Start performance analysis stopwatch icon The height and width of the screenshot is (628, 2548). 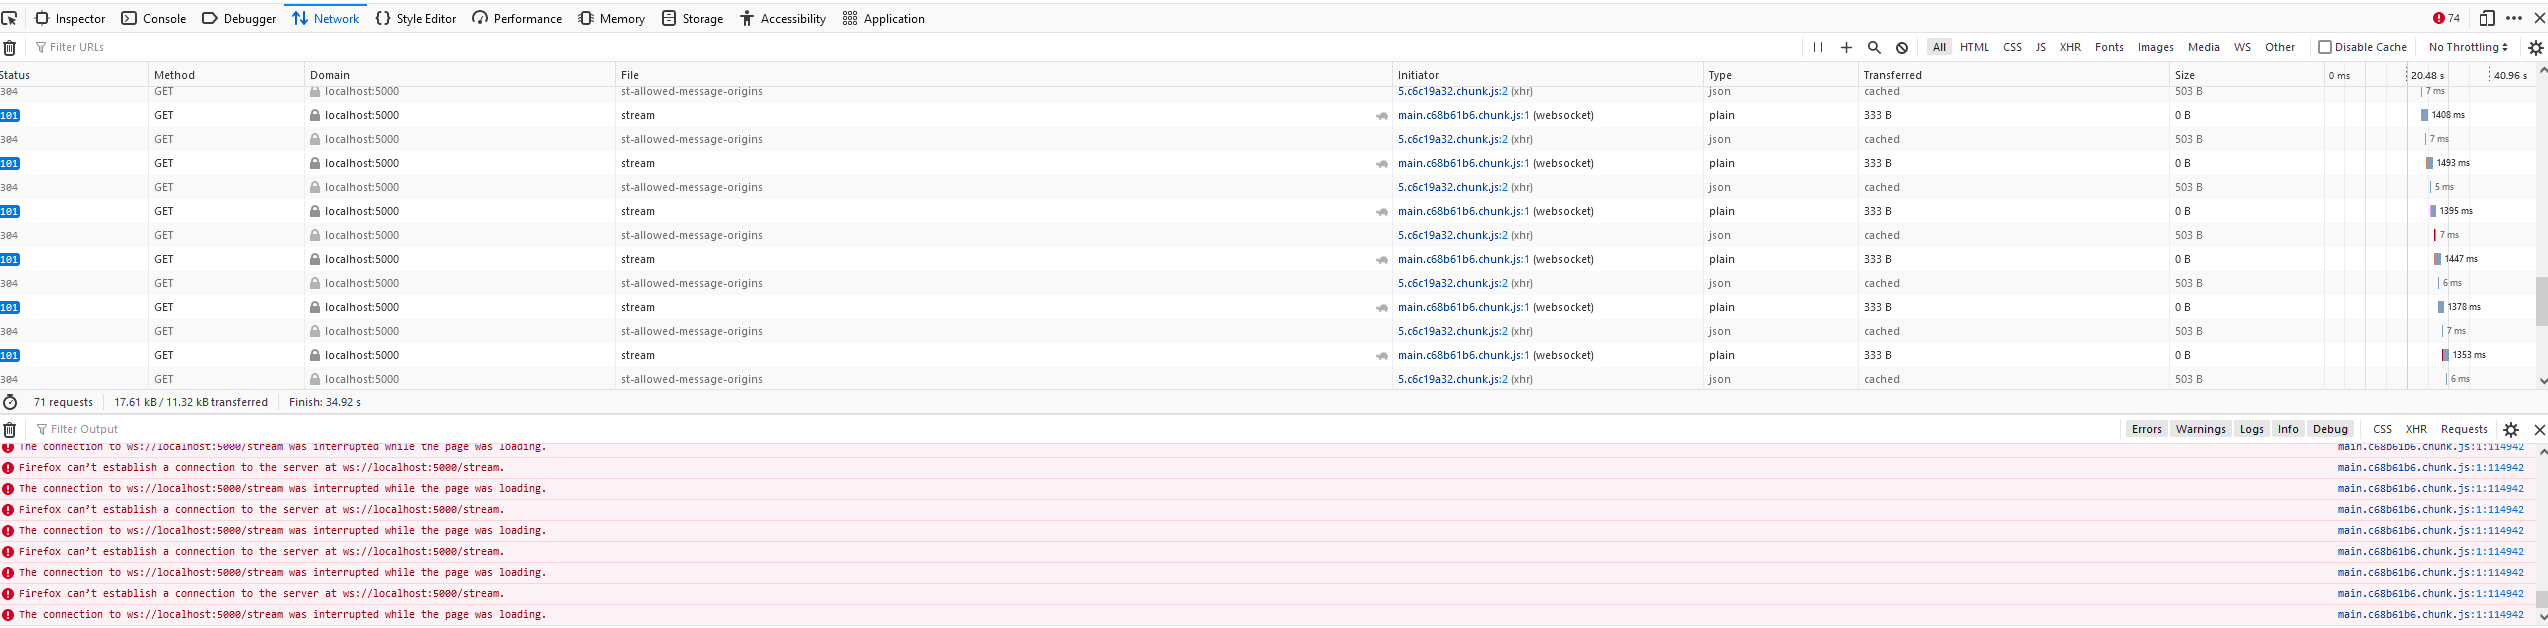pos(10,402)
